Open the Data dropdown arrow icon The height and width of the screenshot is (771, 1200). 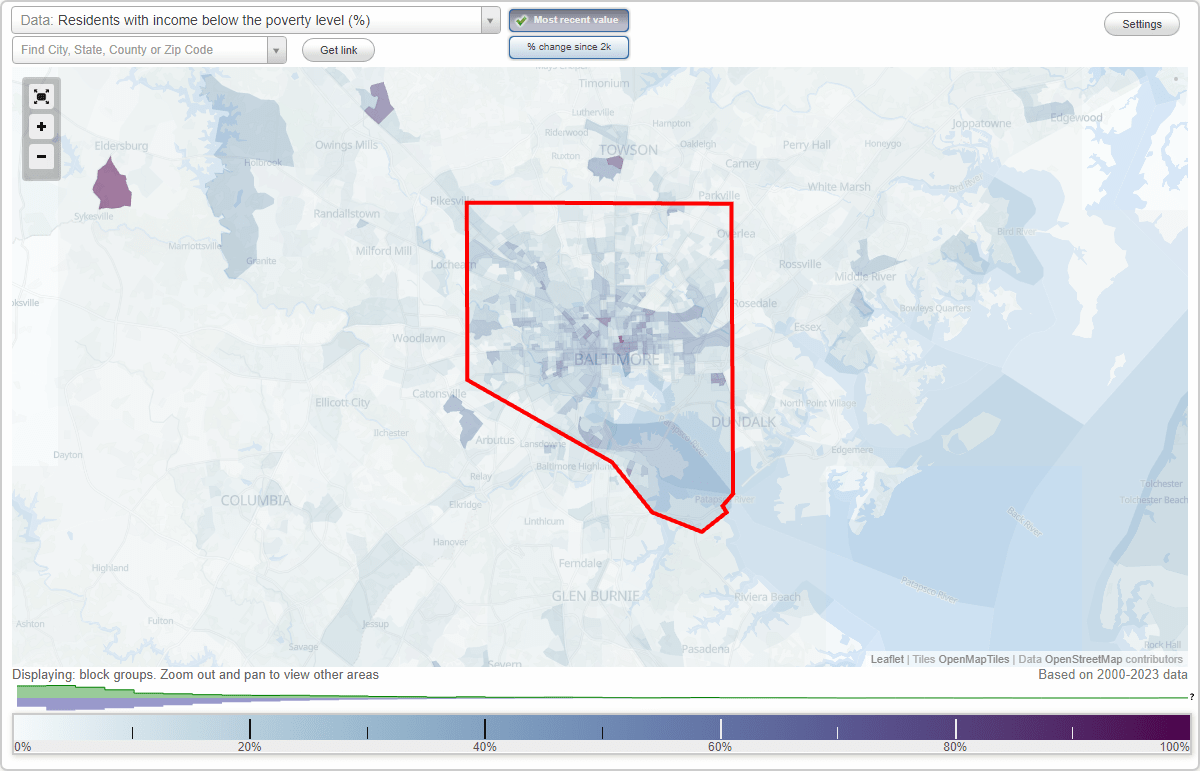click(x=488, y=20)
